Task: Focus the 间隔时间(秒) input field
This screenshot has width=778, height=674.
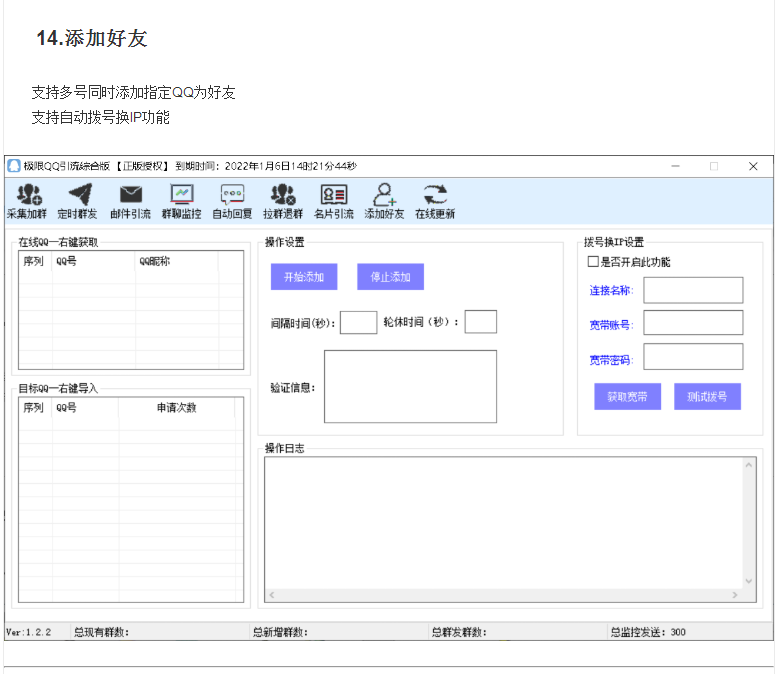Action: 358,323
